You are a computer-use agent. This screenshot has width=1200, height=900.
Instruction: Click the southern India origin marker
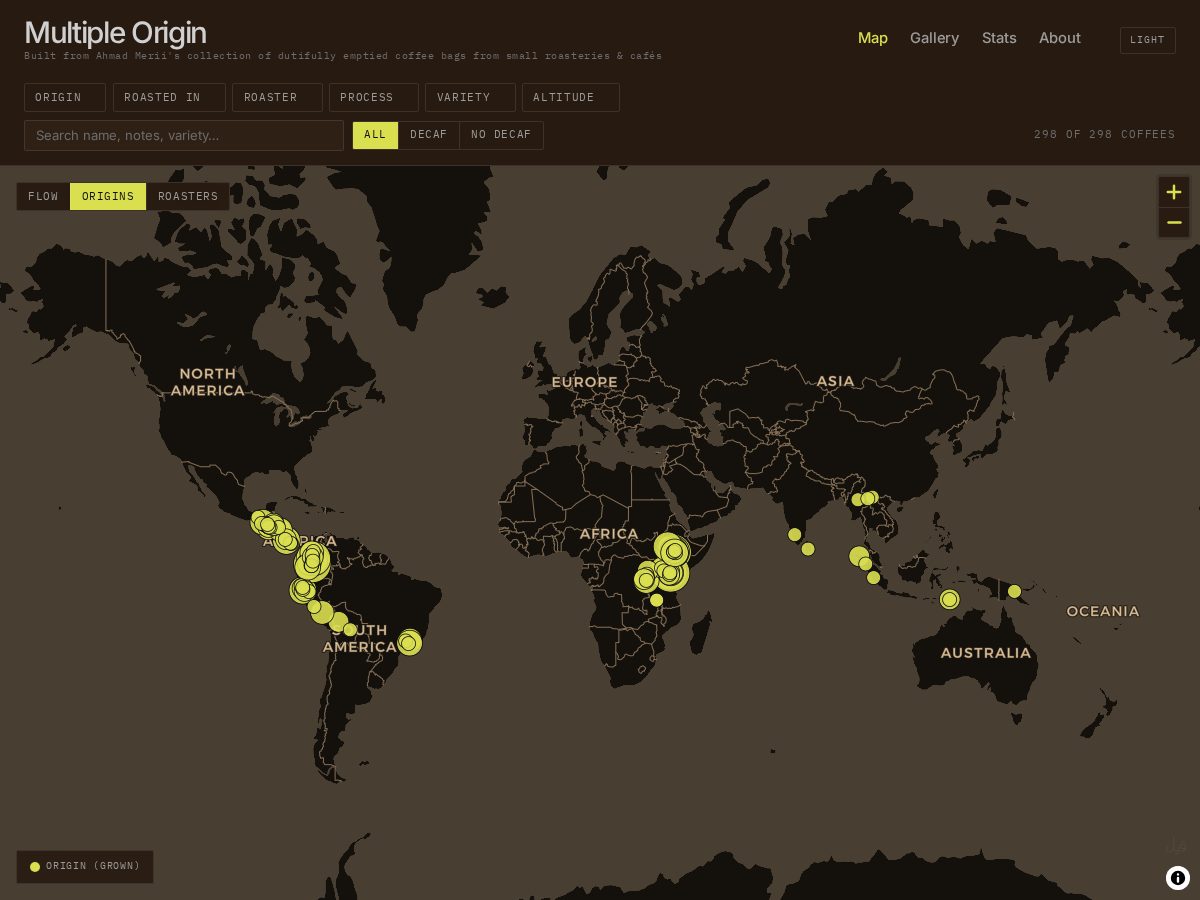795,535
